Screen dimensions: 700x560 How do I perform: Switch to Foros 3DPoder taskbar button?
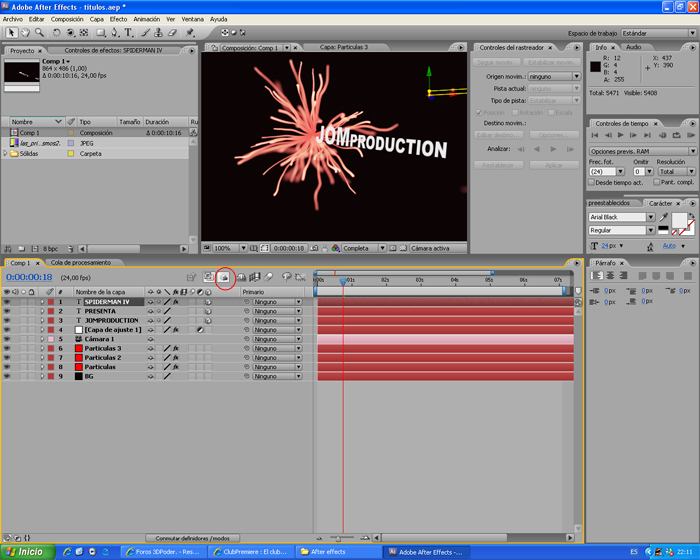(164, 552)
